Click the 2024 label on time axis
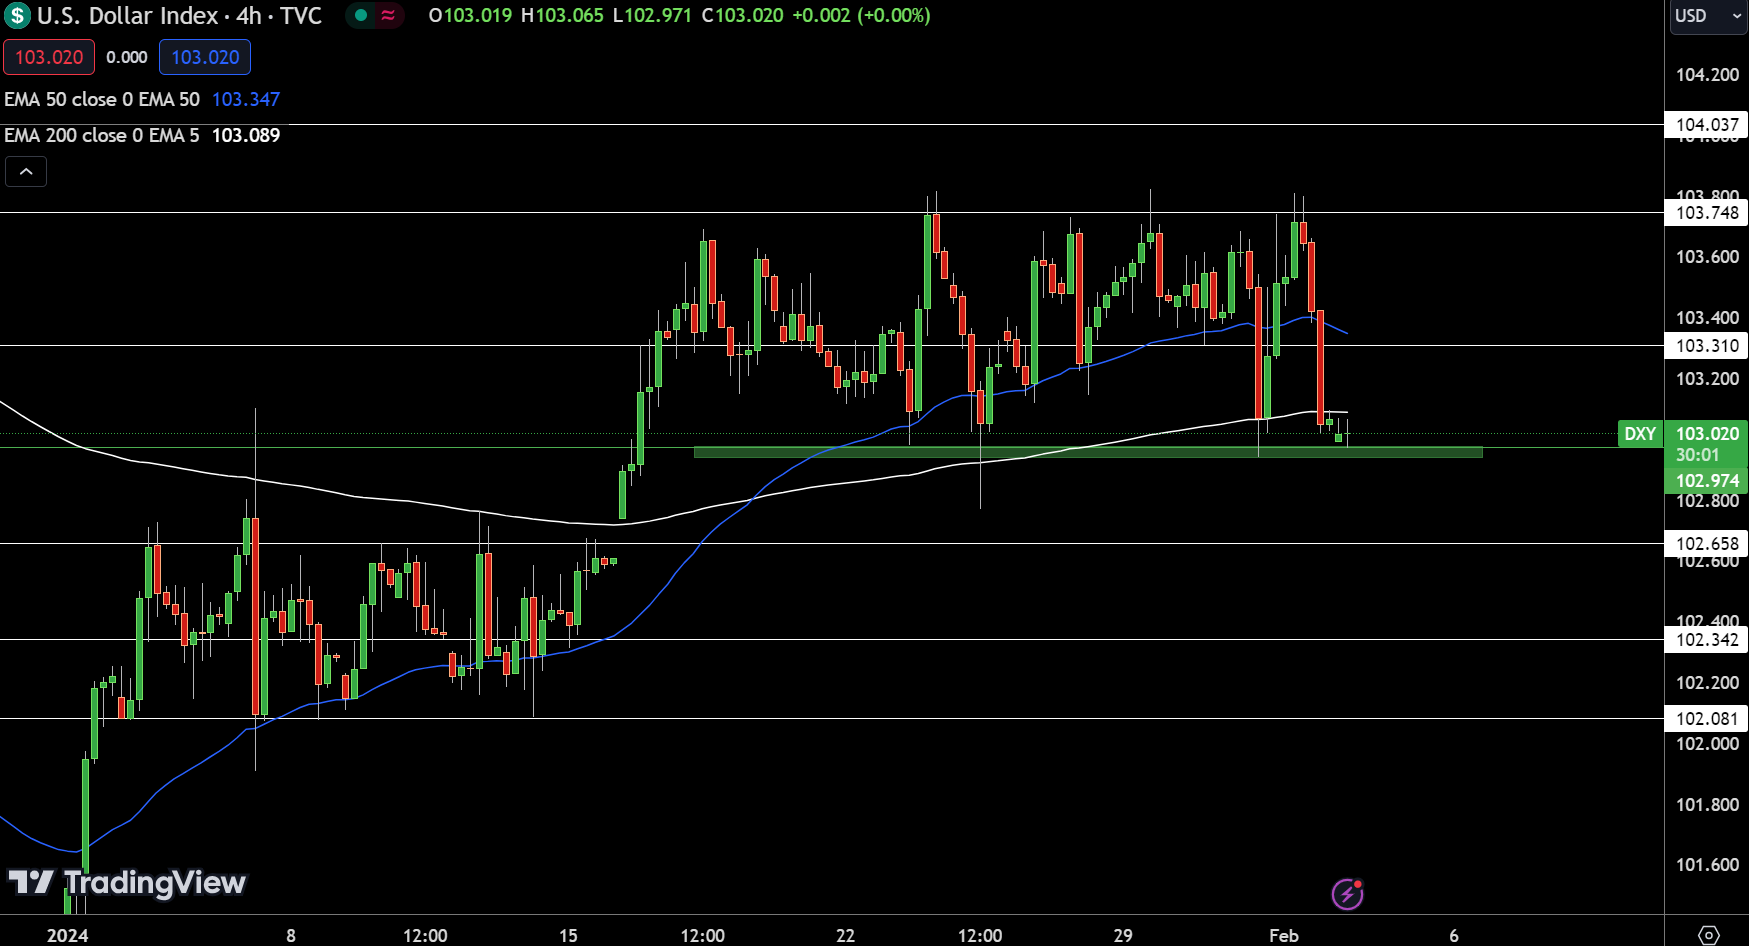This screenshot has height=946, width=1749. [68, 935]
